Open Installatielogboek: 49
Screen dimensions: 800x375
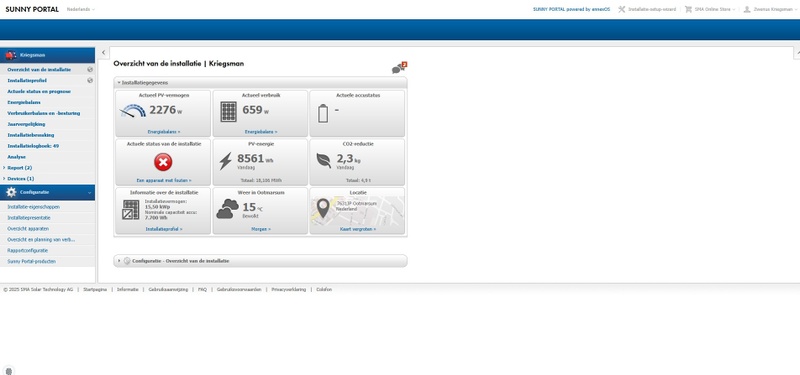pyautogui.click(x=33, y=146)
